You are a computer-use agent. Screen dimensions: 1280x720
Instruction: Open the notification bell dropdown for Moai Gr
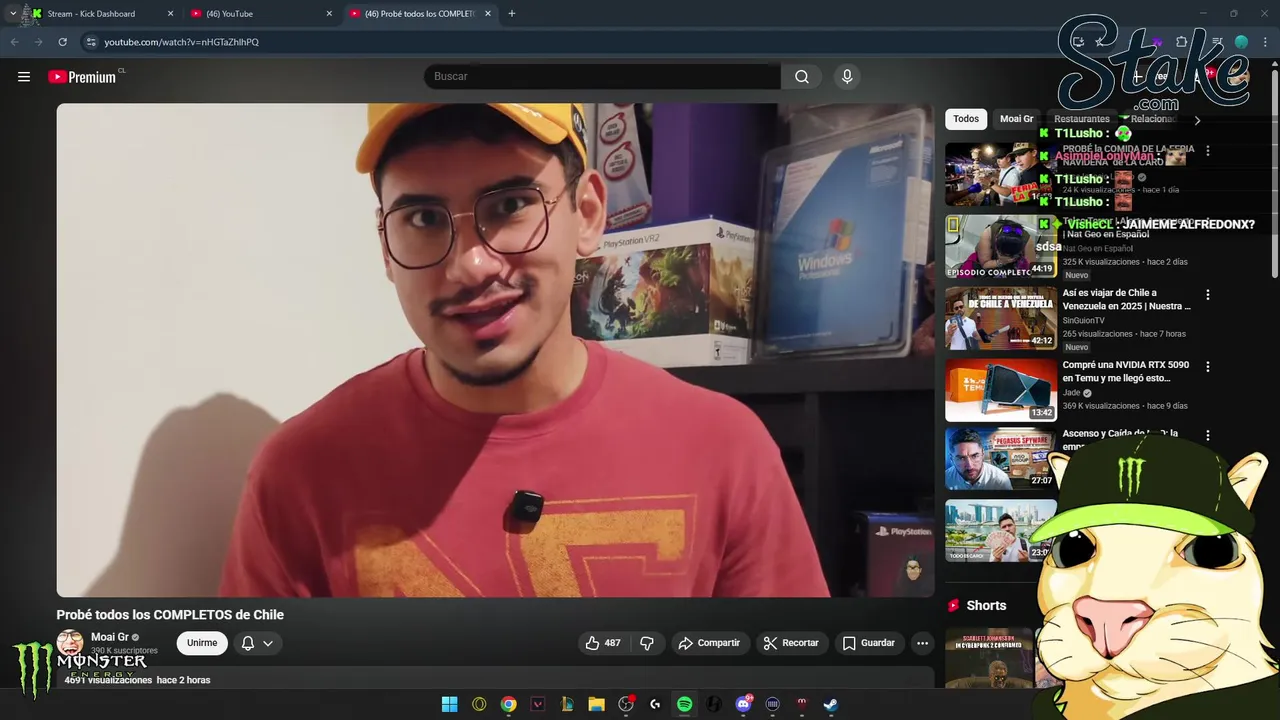point(257,643)
